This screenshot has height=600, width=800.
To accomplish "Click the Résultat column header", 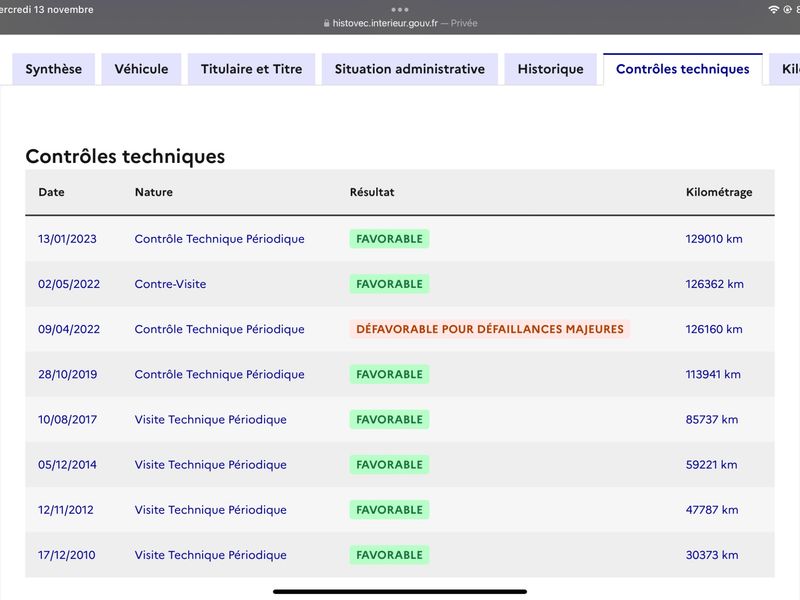I will tap(372, 192).
